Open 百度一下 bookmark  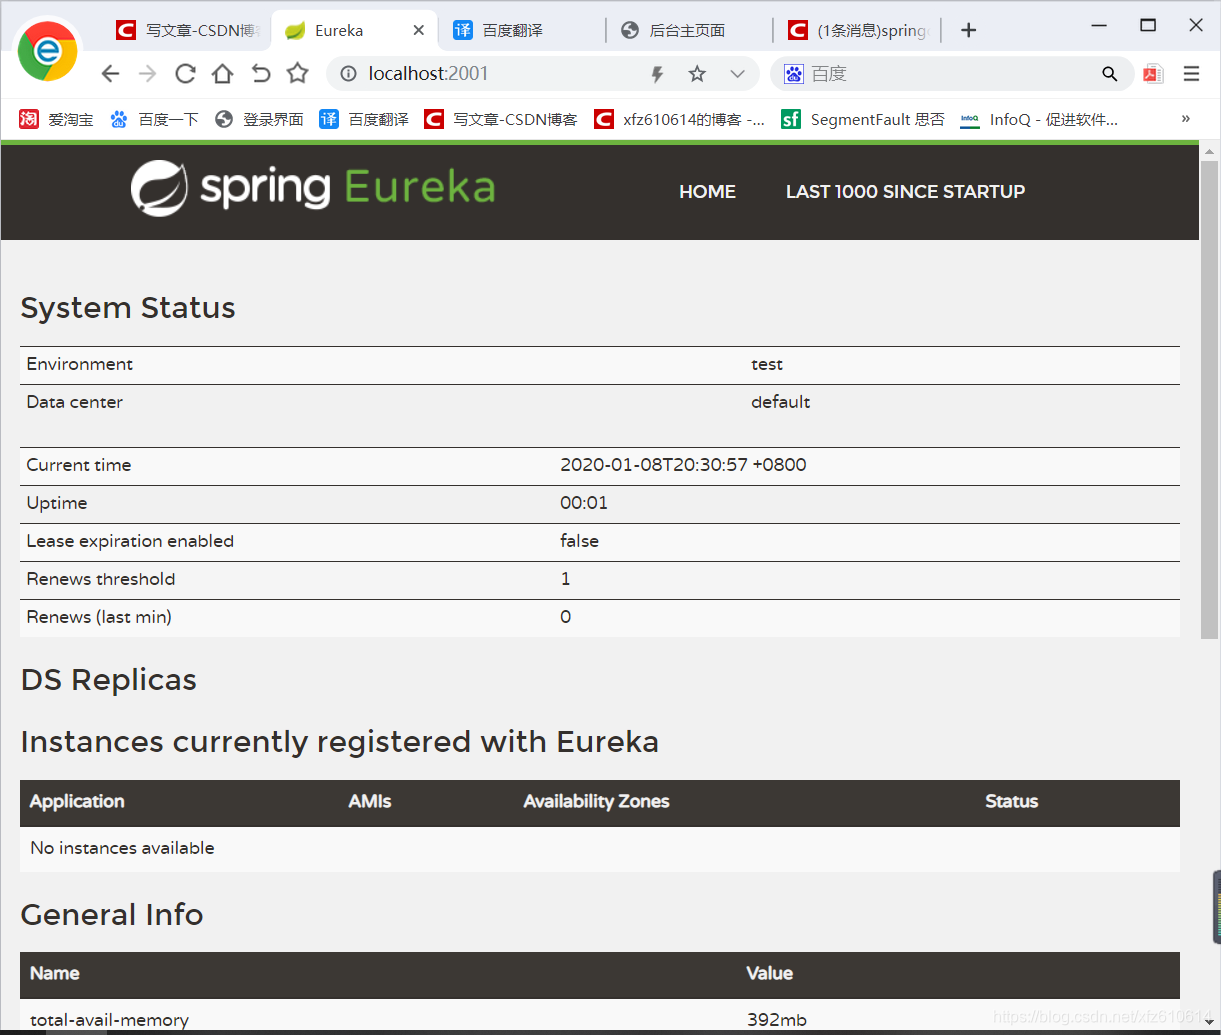point(155,119)
